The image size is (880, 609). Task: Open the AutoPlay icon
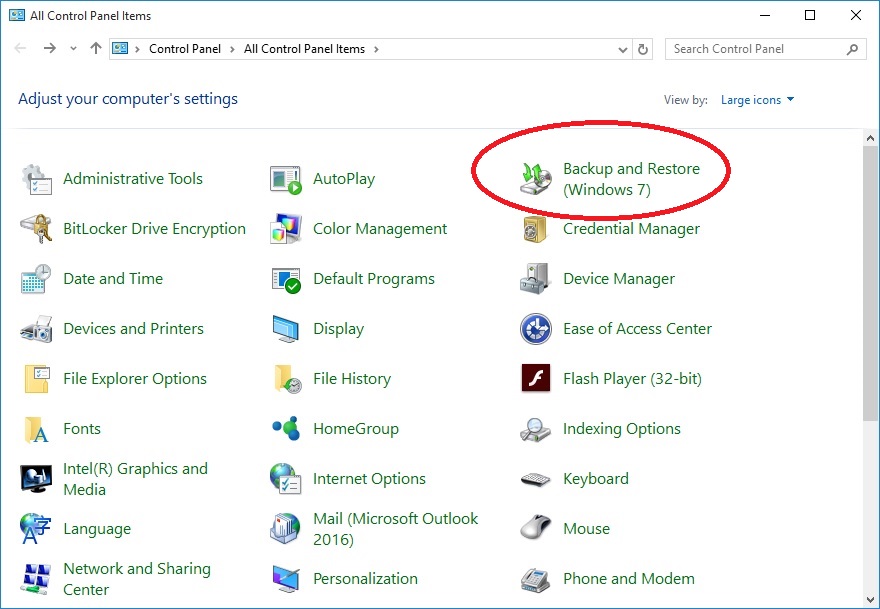click(286, 180)
